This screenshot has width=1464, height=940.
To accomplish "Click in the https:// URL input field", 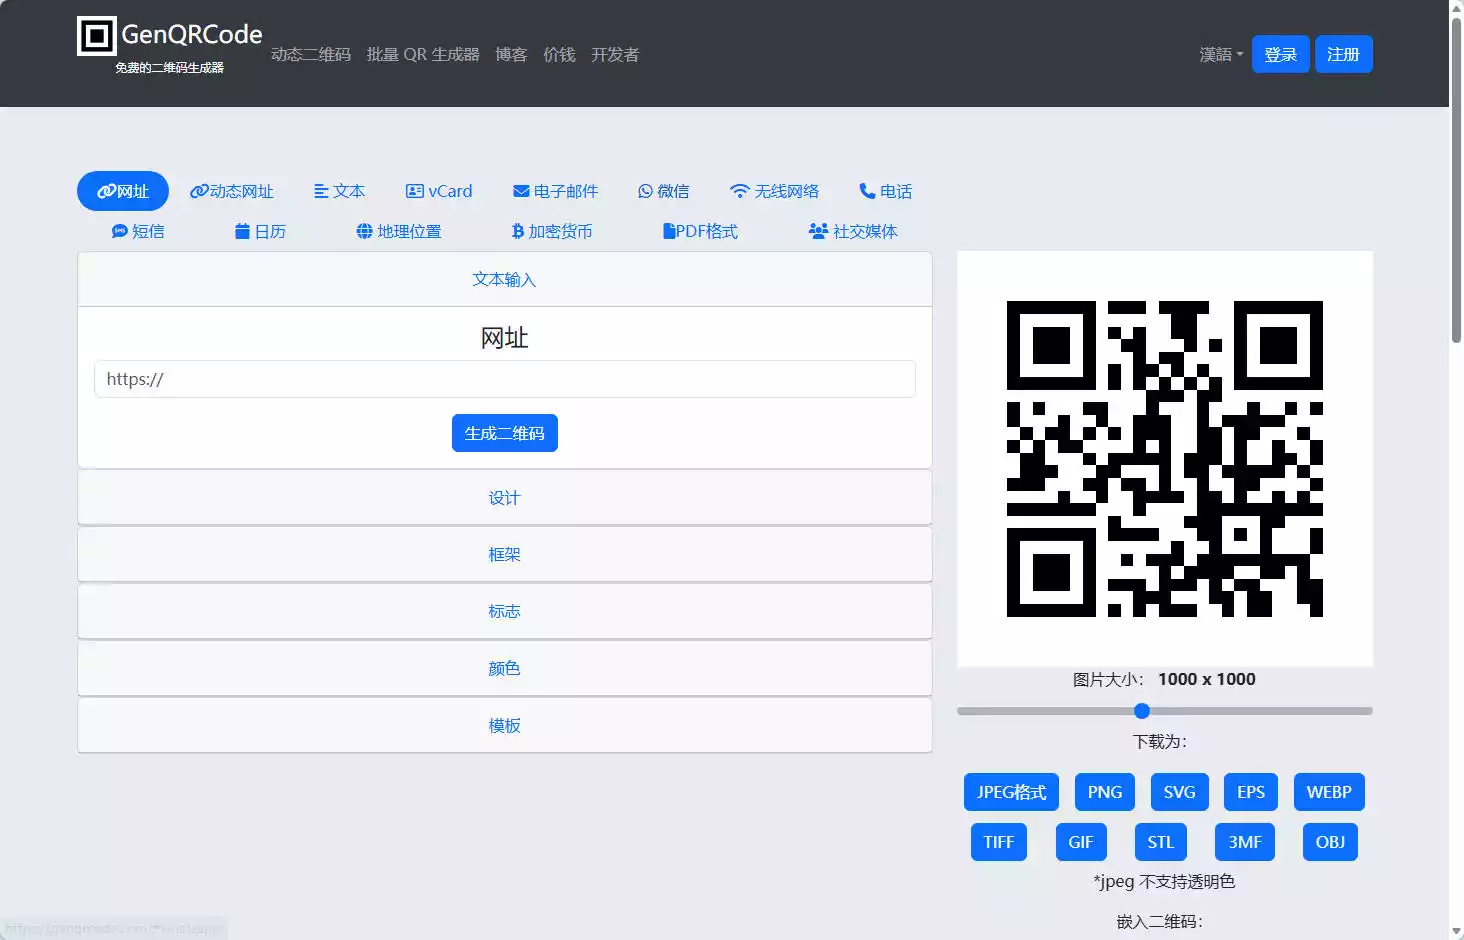I will pyautogui.click(x=504, y=379).
